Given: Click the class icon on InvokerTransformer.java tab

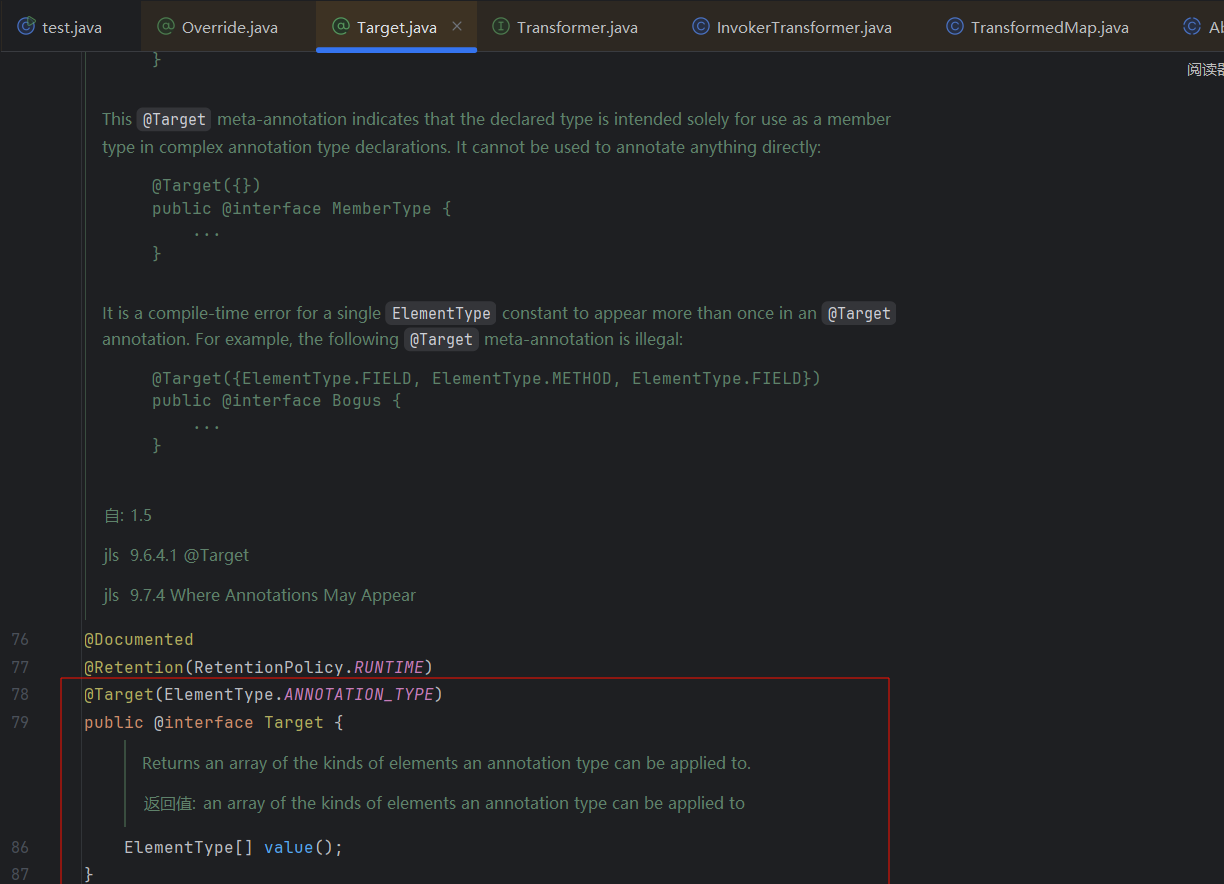Looking at the screenshot, I should (701, 27).
